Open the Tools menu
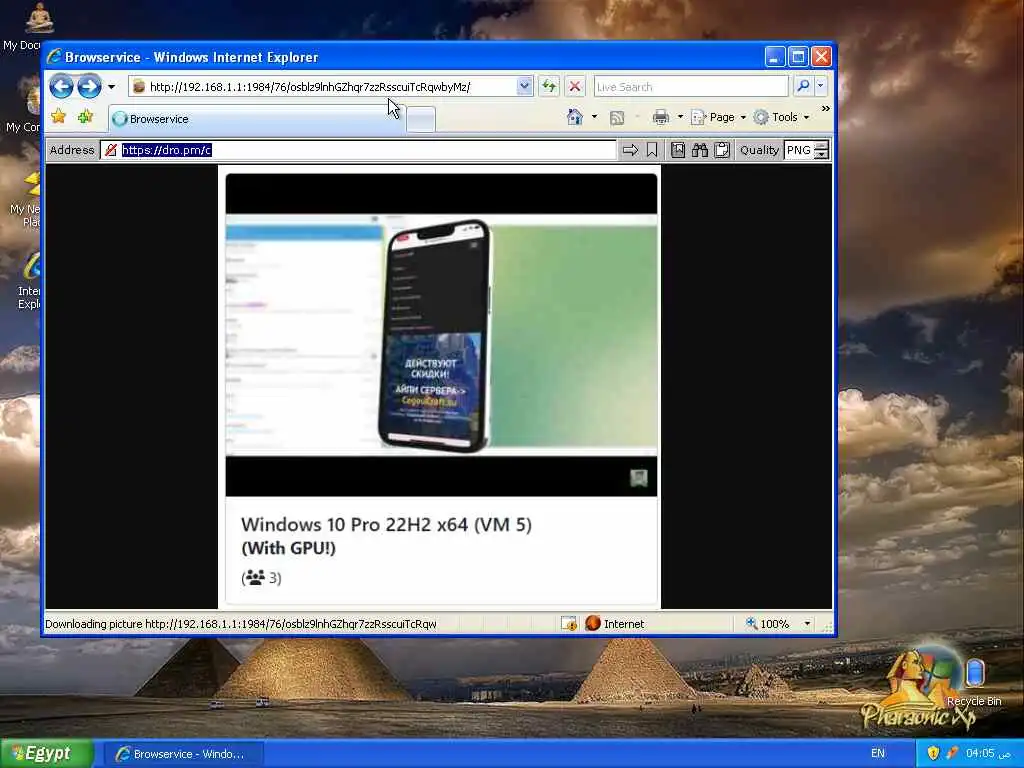Image resolution: width=1024 pixels, height=768 pixels. point(782,118)
